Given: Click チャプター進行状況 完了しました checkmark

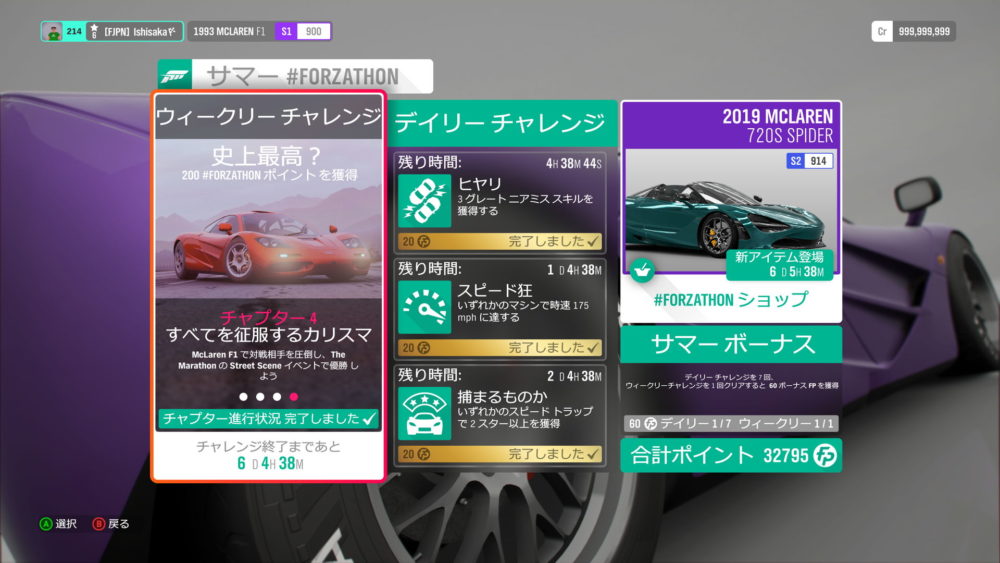Looking at the screenshot, I should (370, 418).
